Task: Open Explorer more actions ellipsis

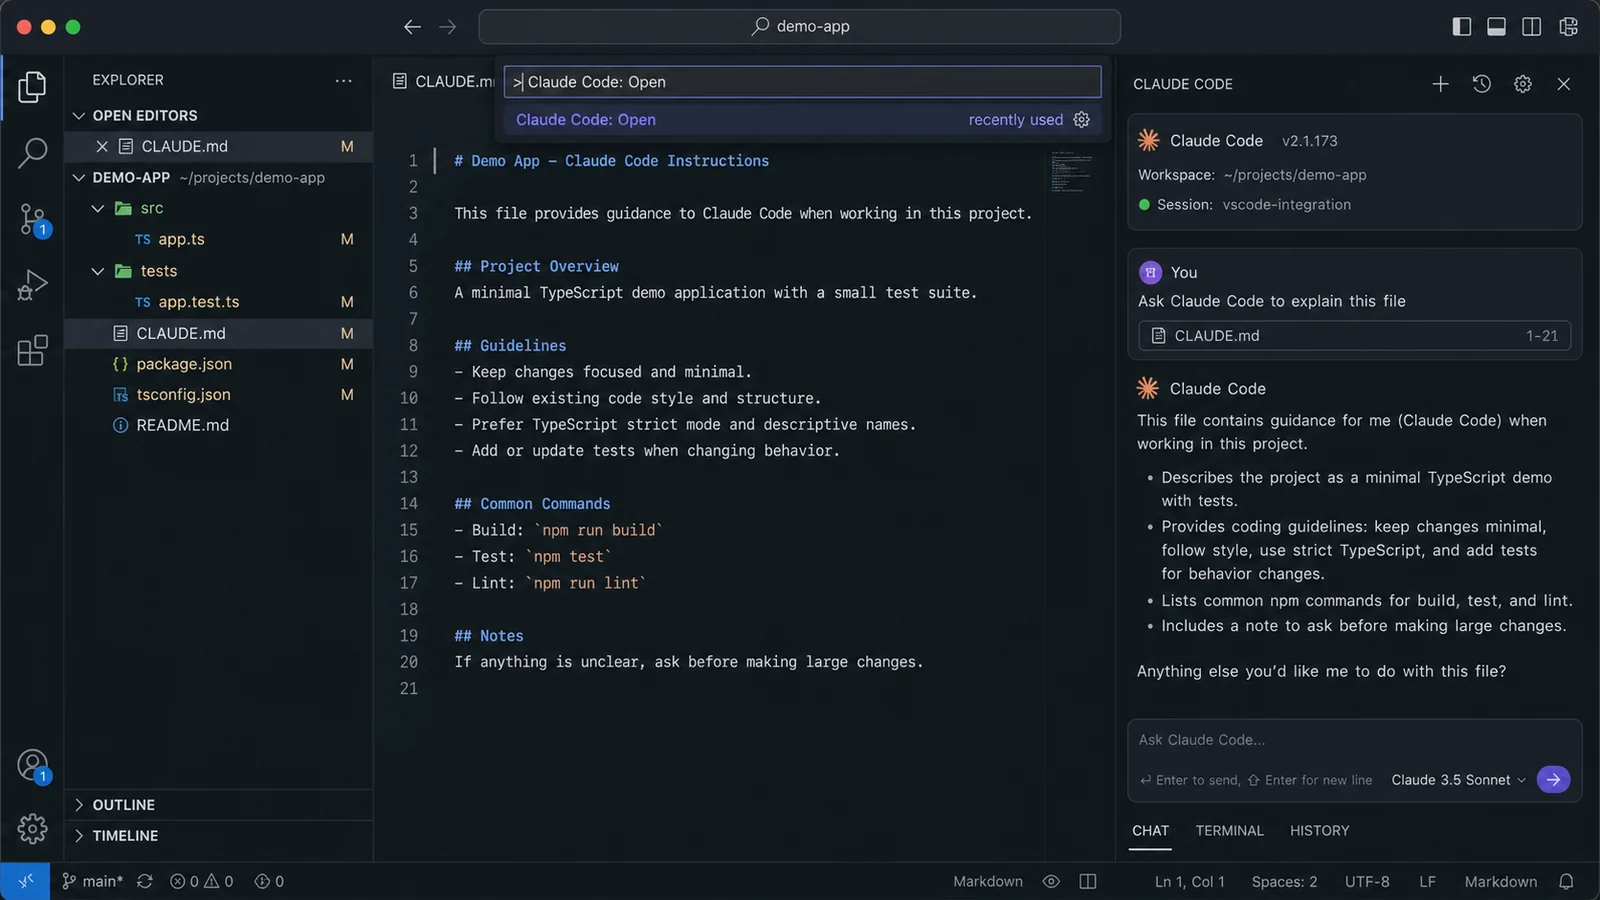Action: click(x=344, y=80)
